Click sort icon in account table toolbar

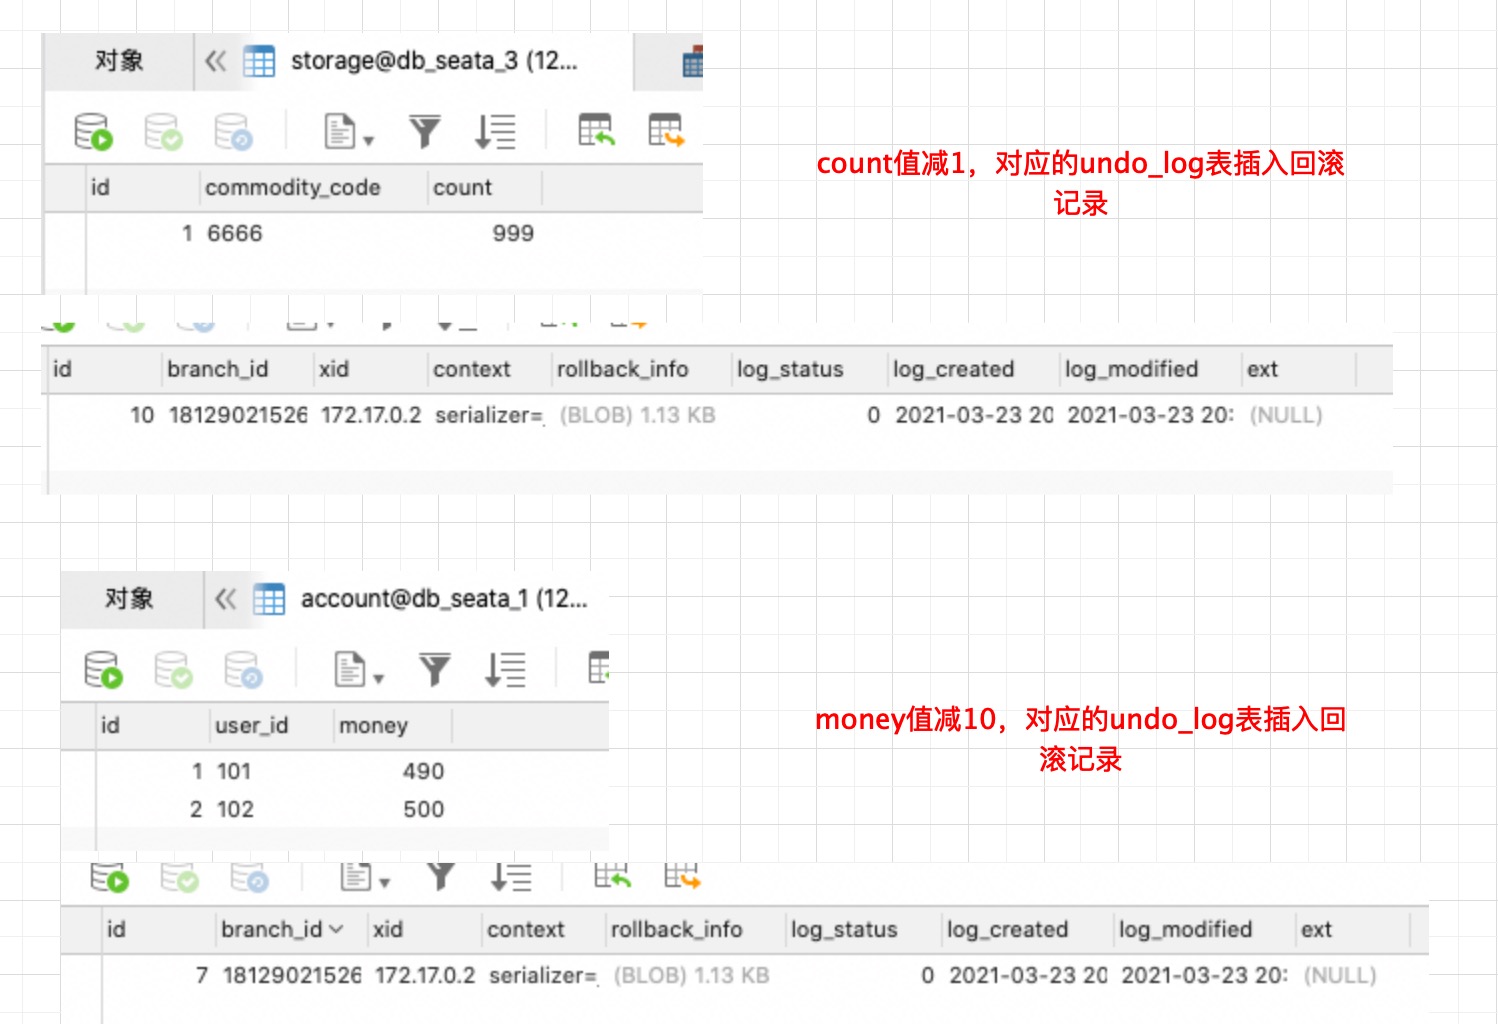click(x=505, y=670)
